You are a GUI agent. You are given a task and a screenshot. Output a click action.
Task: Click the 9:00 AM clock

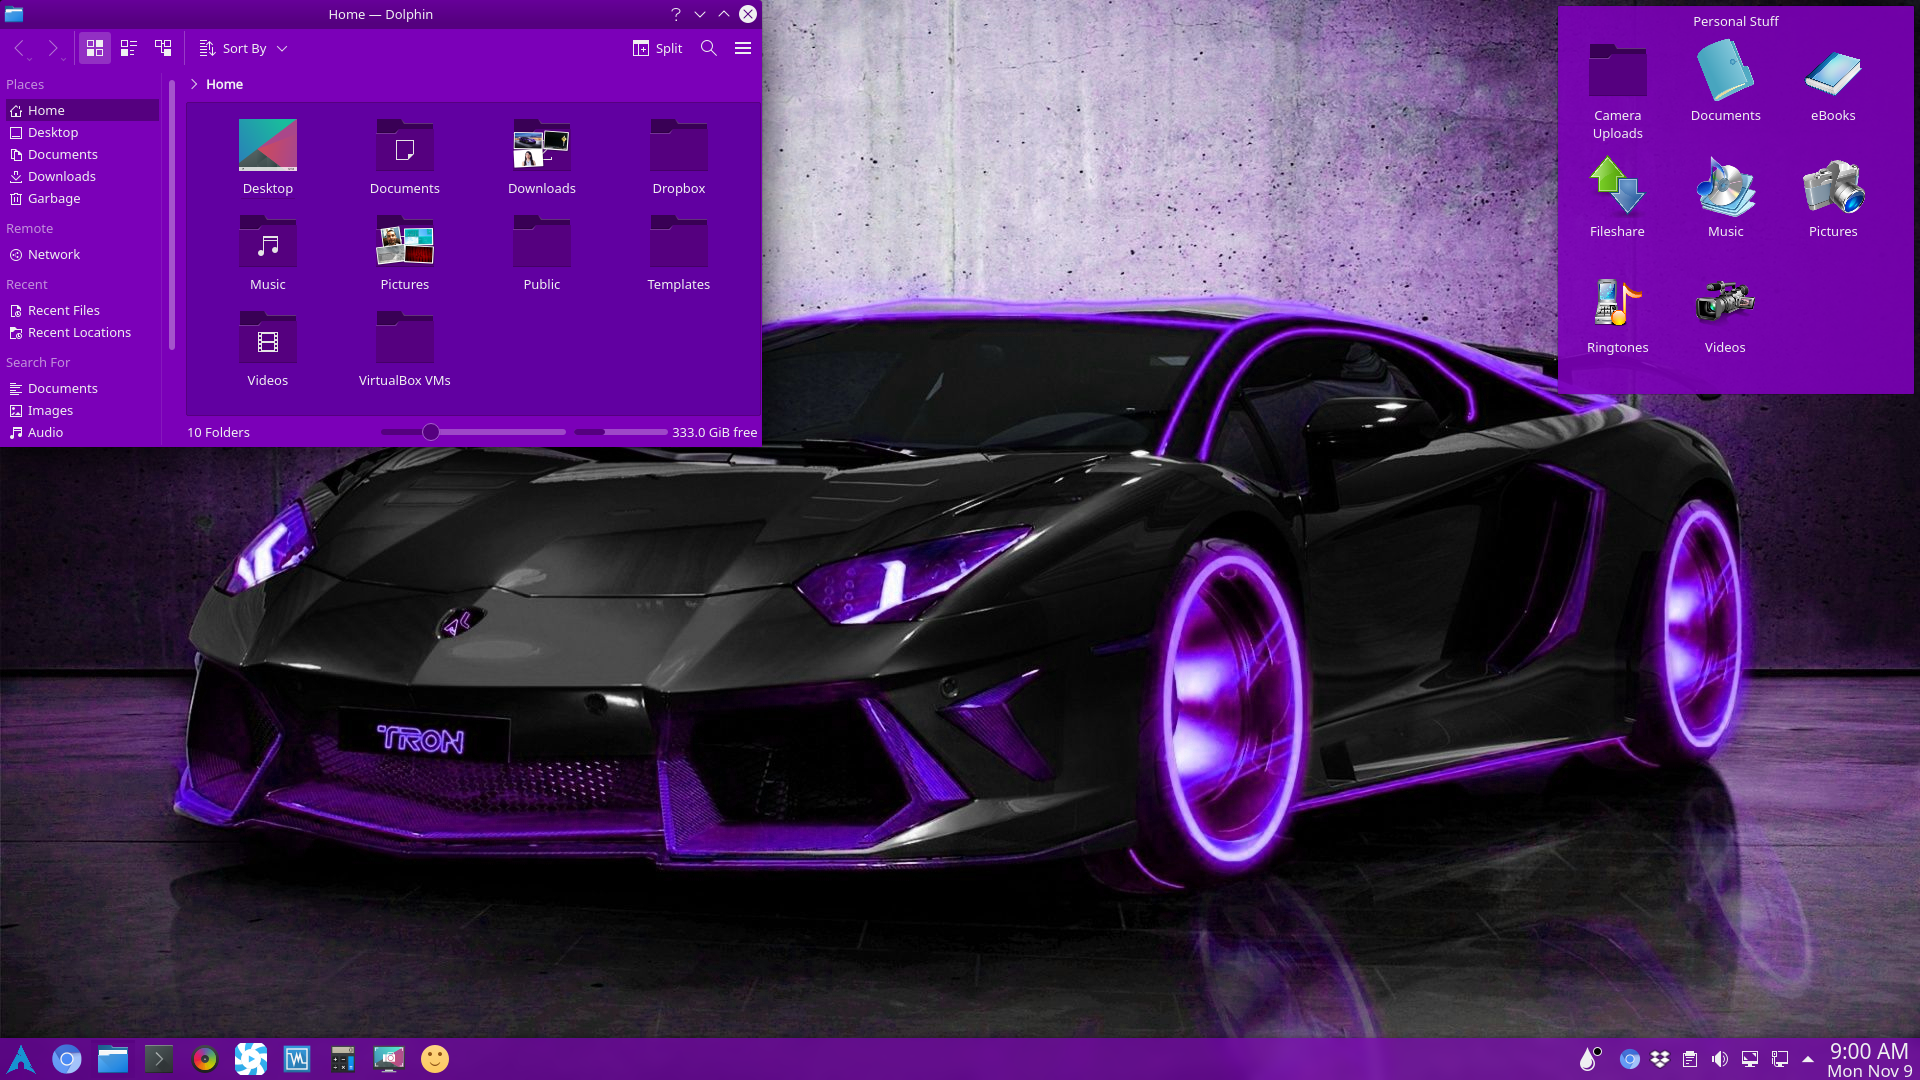click(x=1869, y=1051)
